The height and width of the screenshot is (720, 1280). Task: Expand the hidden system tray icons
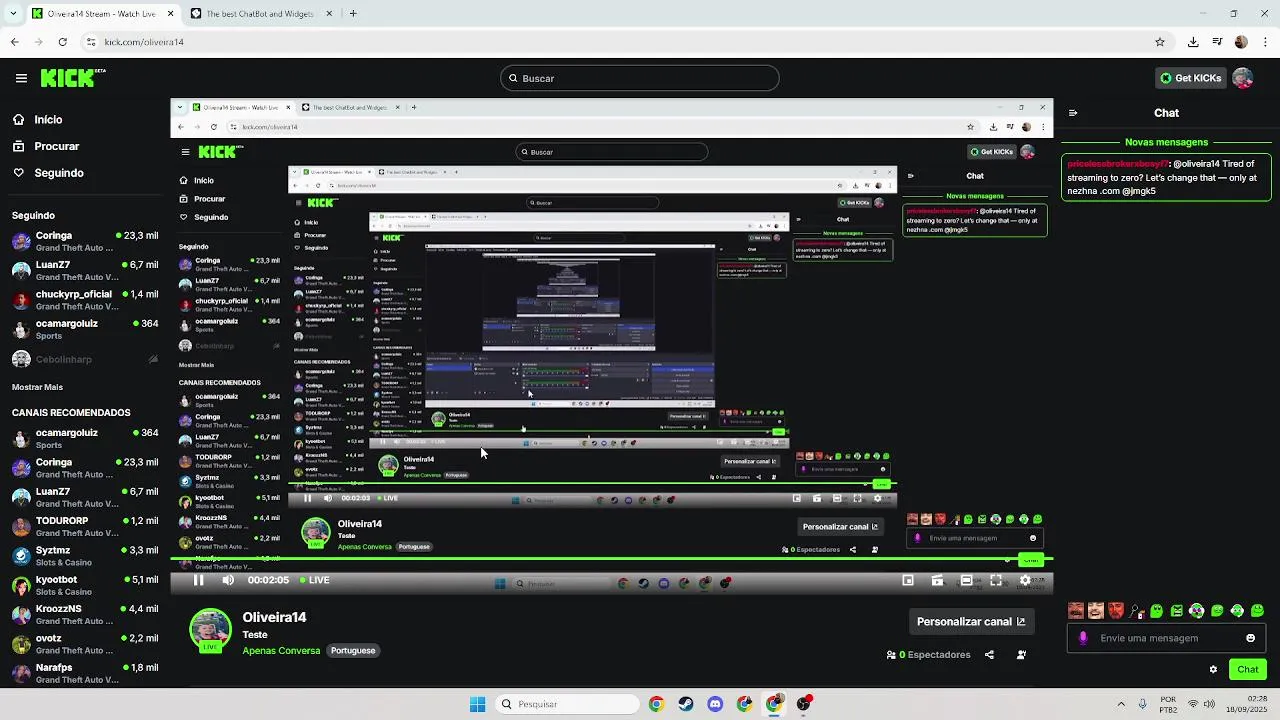pos(1121,704)
